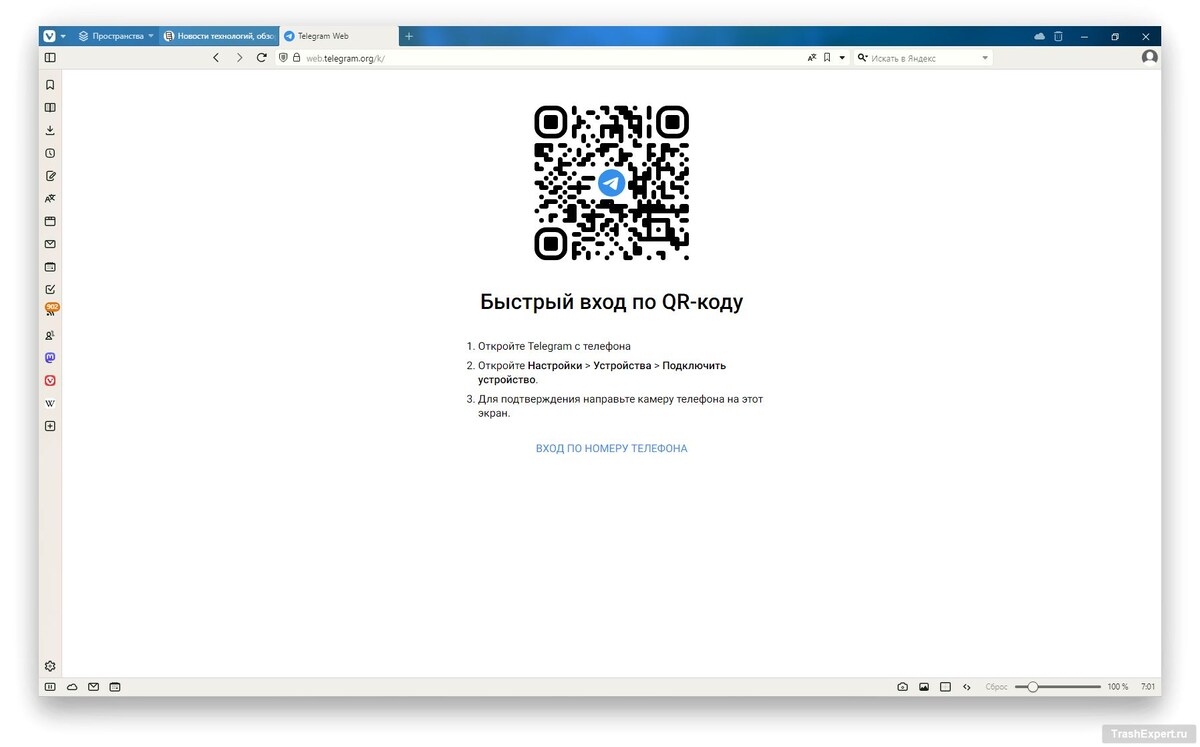Click the 100 % zoom value
The image size is (1200, 747).
coord(1118,687)
